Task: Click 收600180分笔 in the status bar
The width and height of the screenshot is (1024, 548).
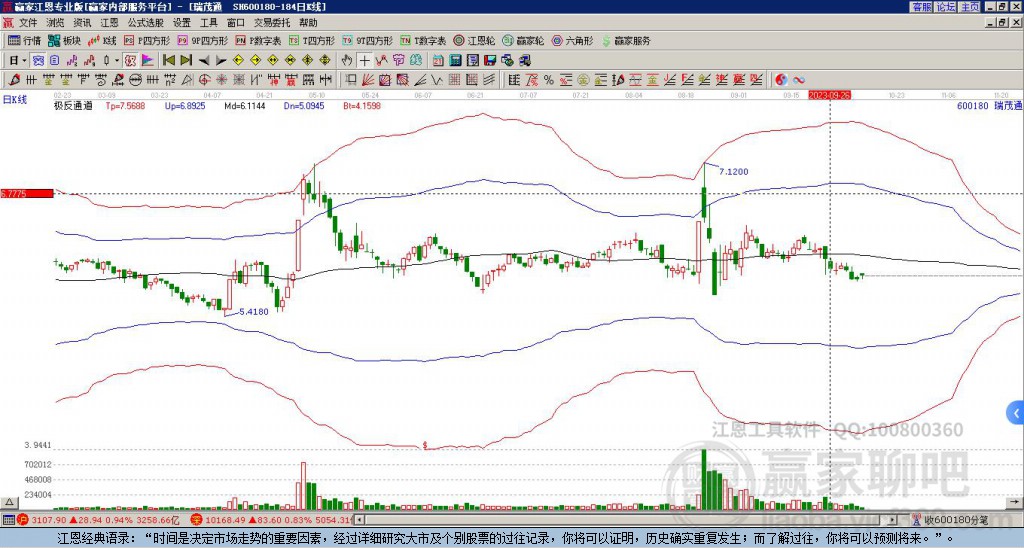Action: click(956, 520)
